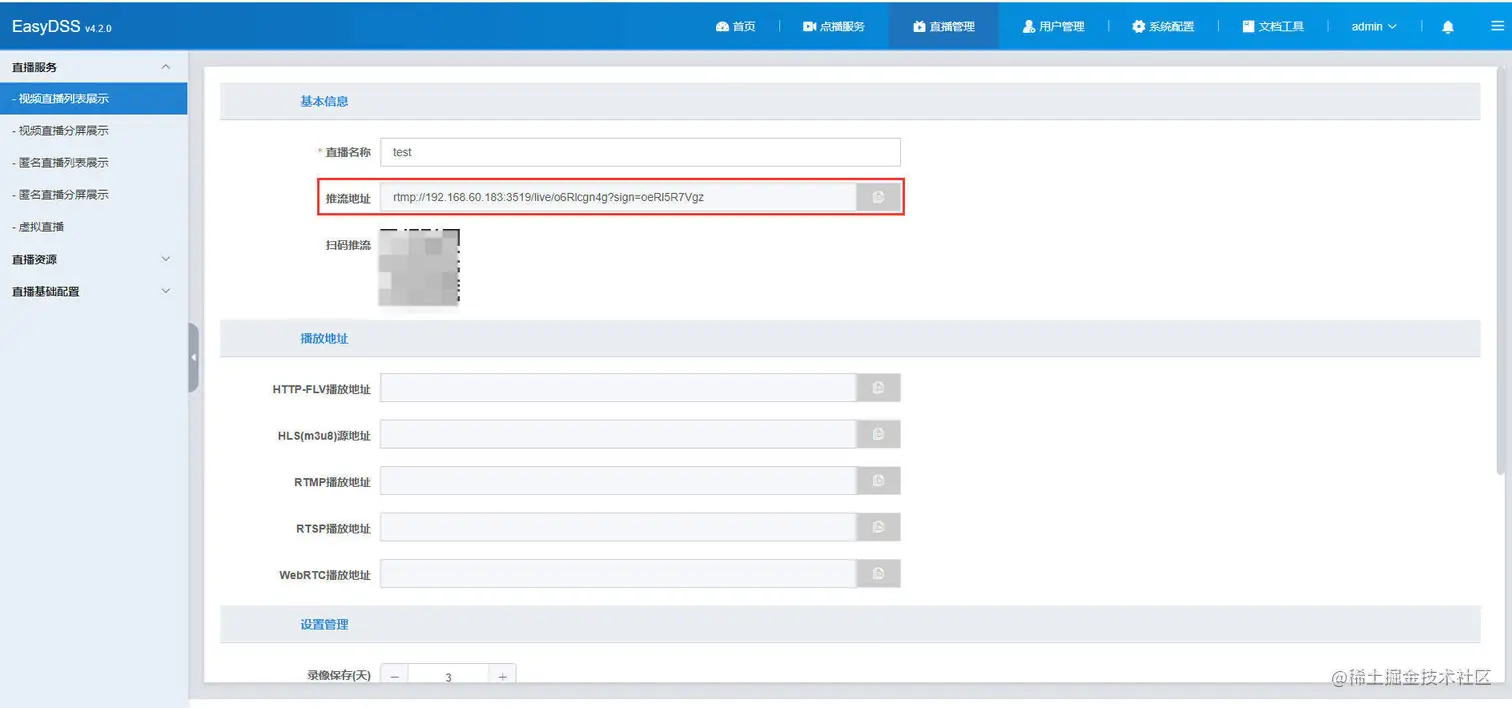
Task: Copy the 推流地址 push URL
Action: [878, 197]
